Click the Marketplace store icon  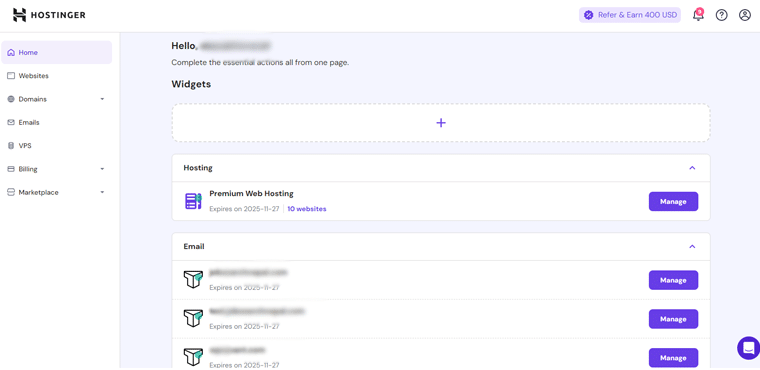(x=11, y=192)
